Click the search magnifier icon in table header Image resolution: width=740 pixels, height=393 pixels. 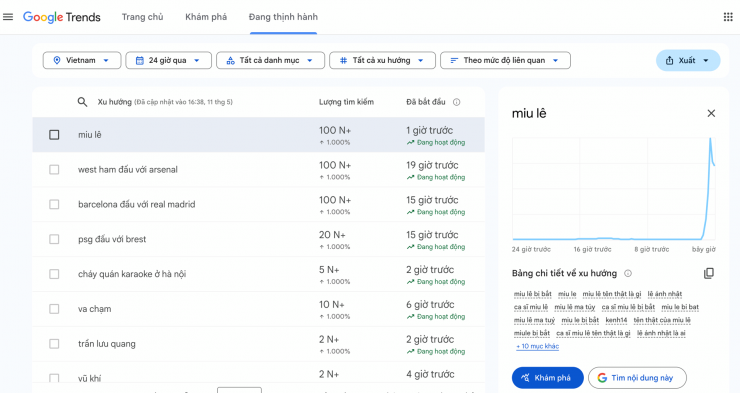pyautogui.click(x=82, y=102)
